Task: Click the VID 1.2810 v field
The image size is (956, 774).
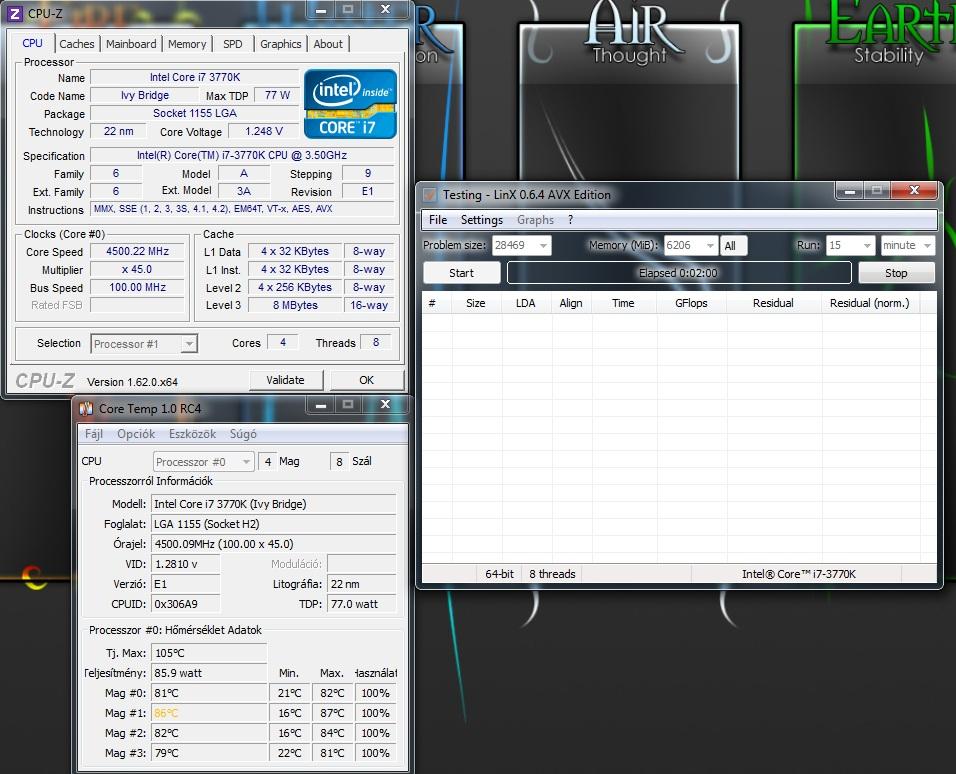Action: [x=185, y=564]
